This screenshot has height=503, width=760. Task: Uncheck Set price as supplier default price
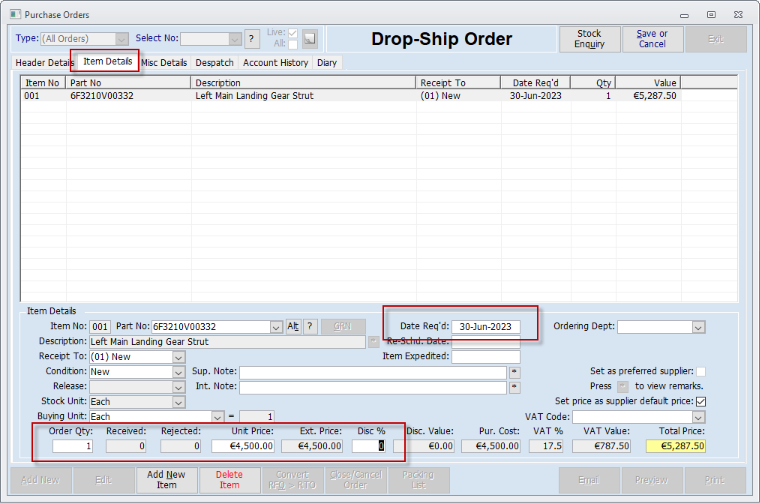click(701, 402)
